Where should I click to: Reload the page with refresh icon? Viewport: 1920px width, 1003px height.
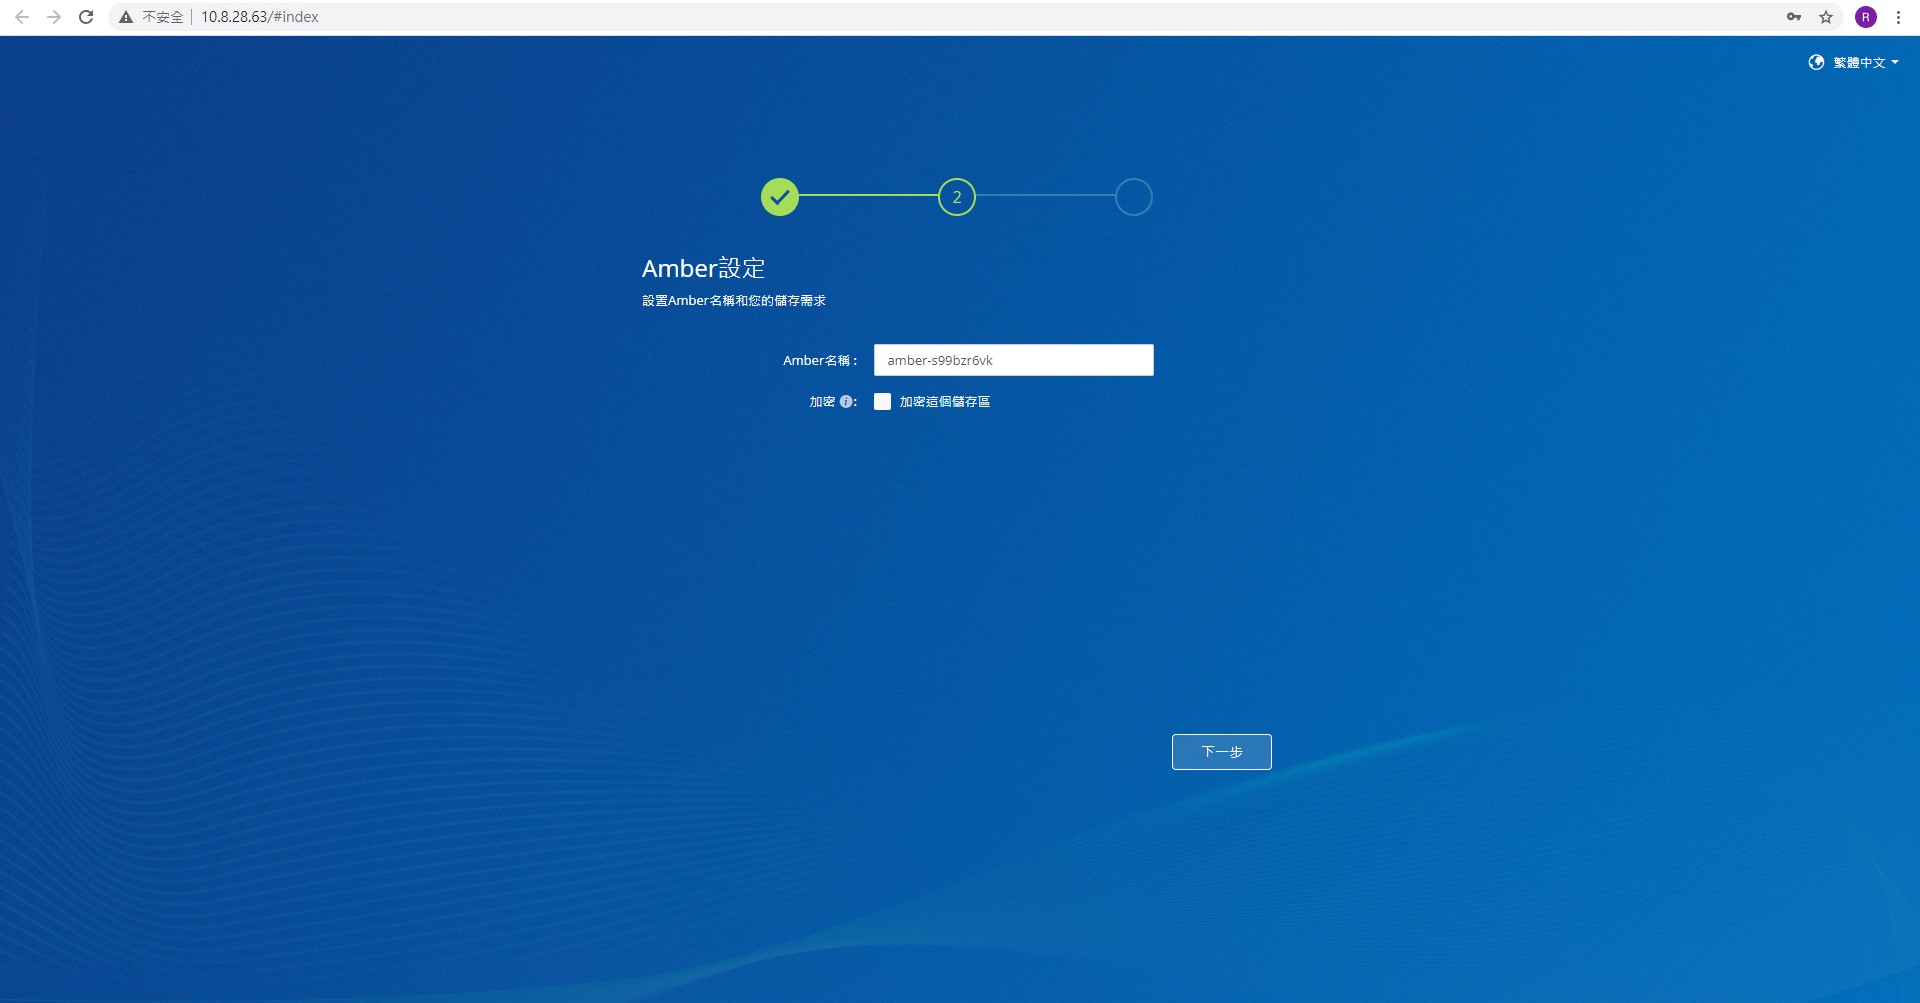86,17
